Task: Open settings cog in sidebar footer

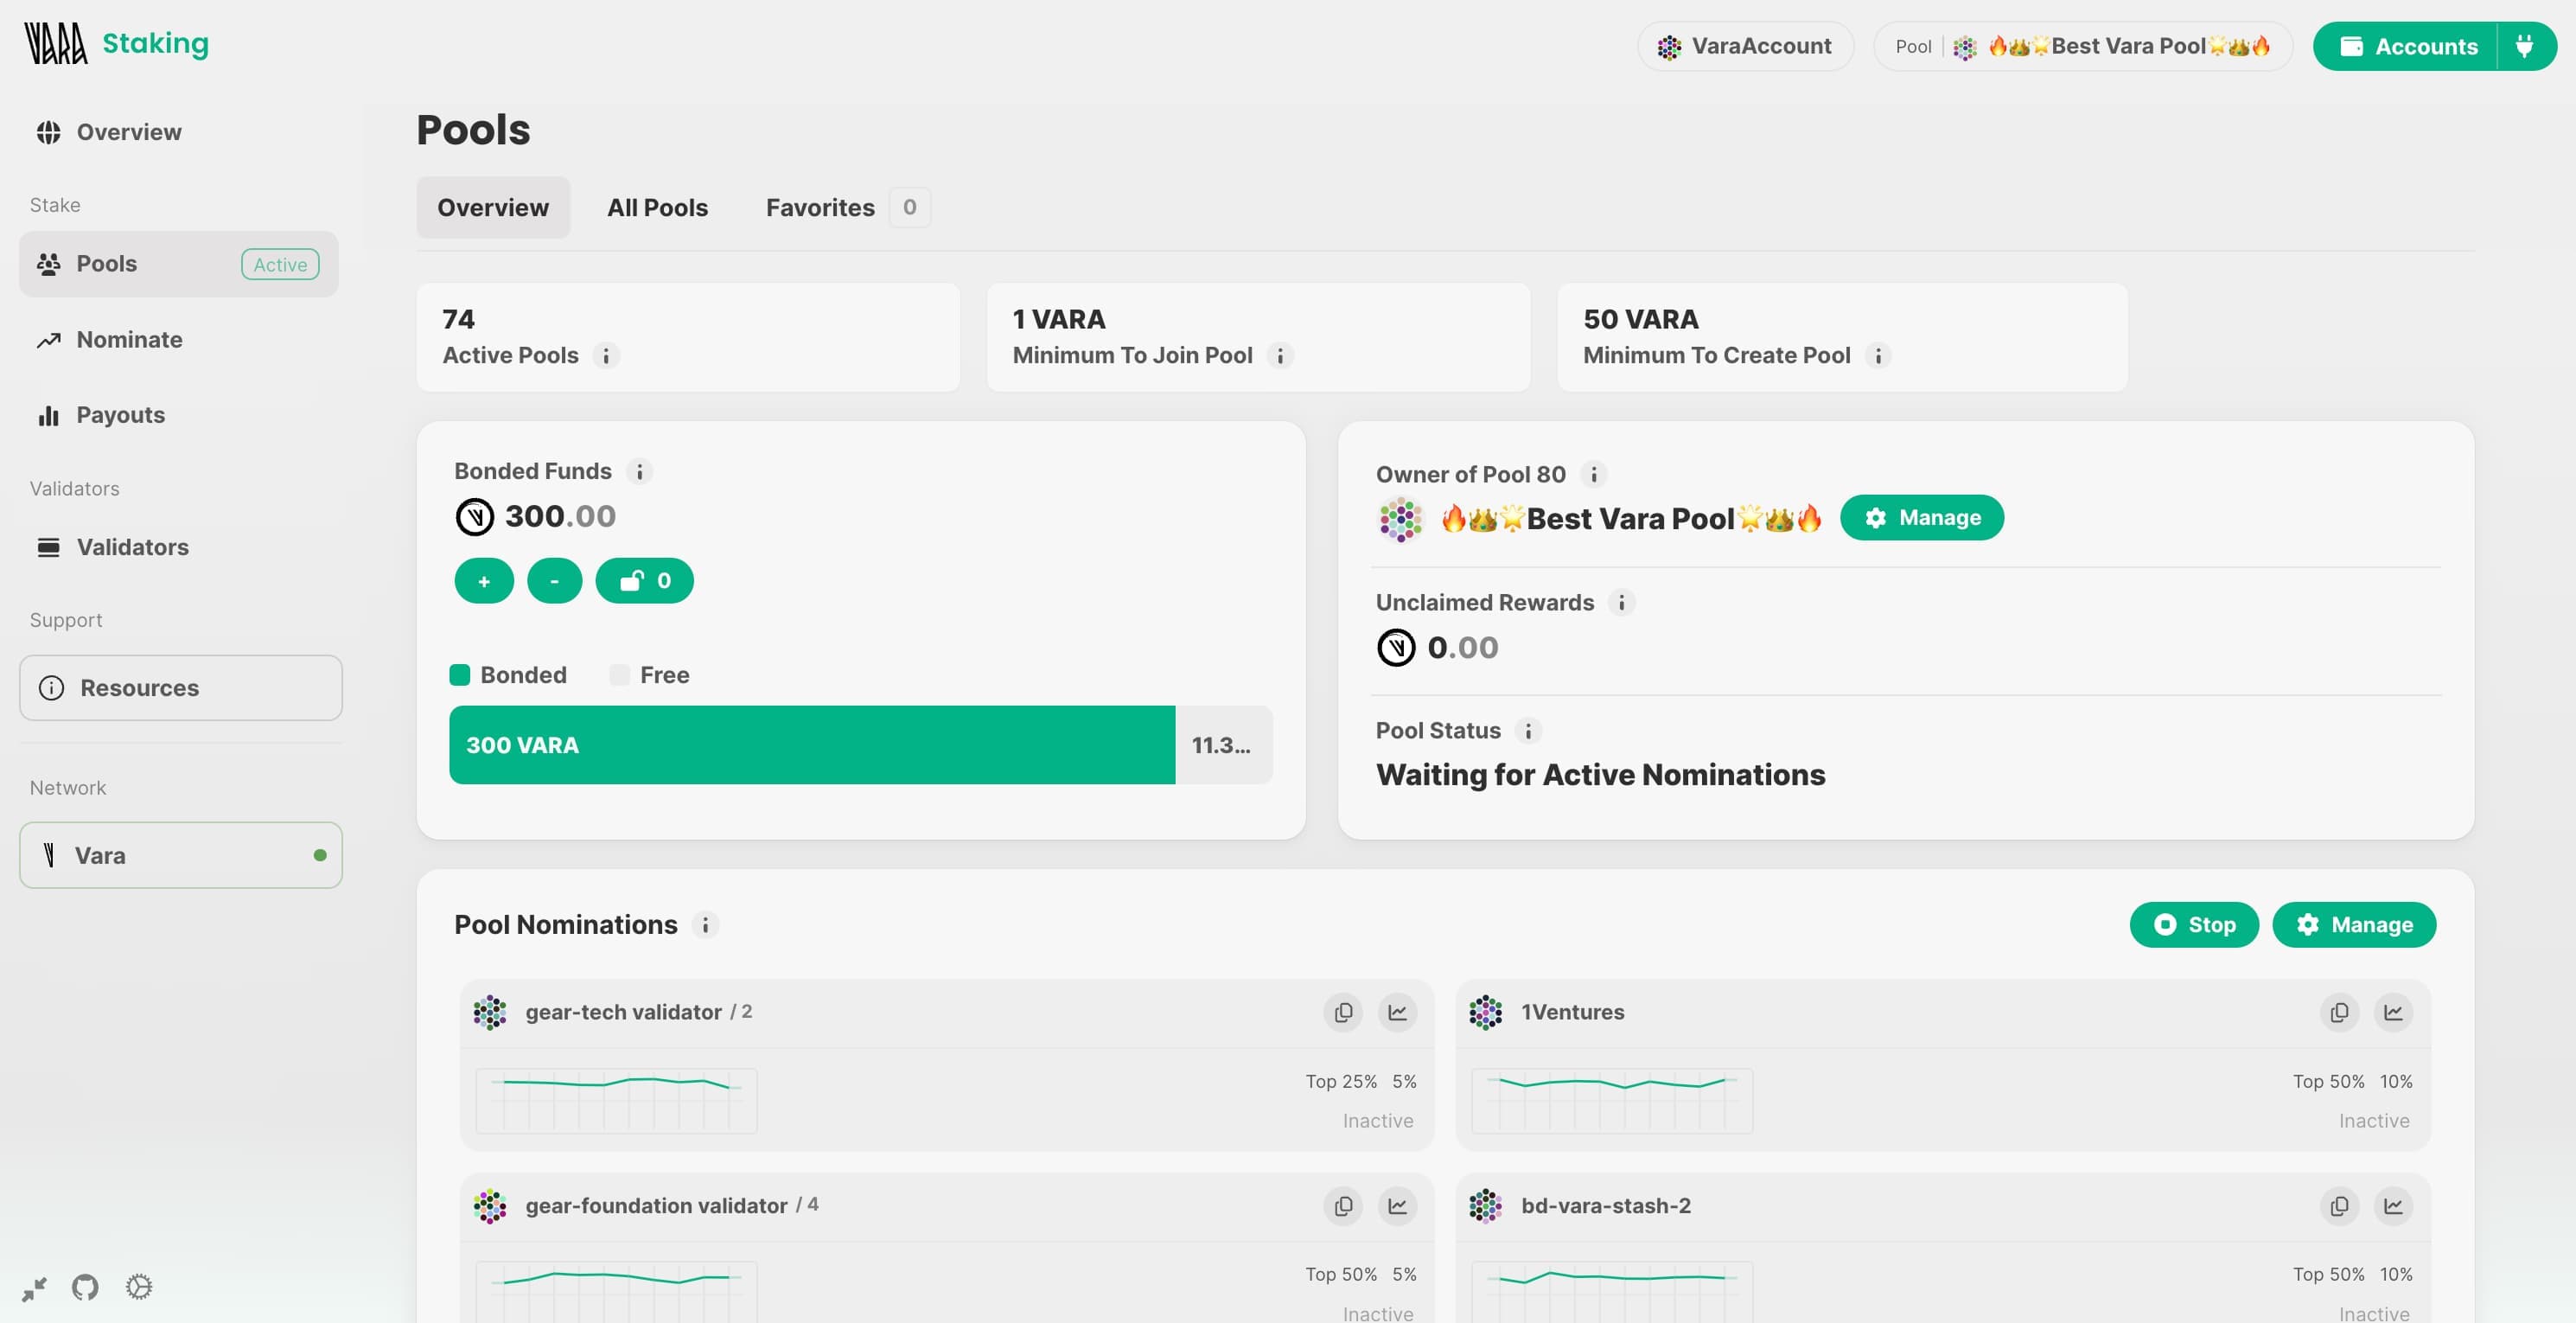Action: tap(139, 1287)
